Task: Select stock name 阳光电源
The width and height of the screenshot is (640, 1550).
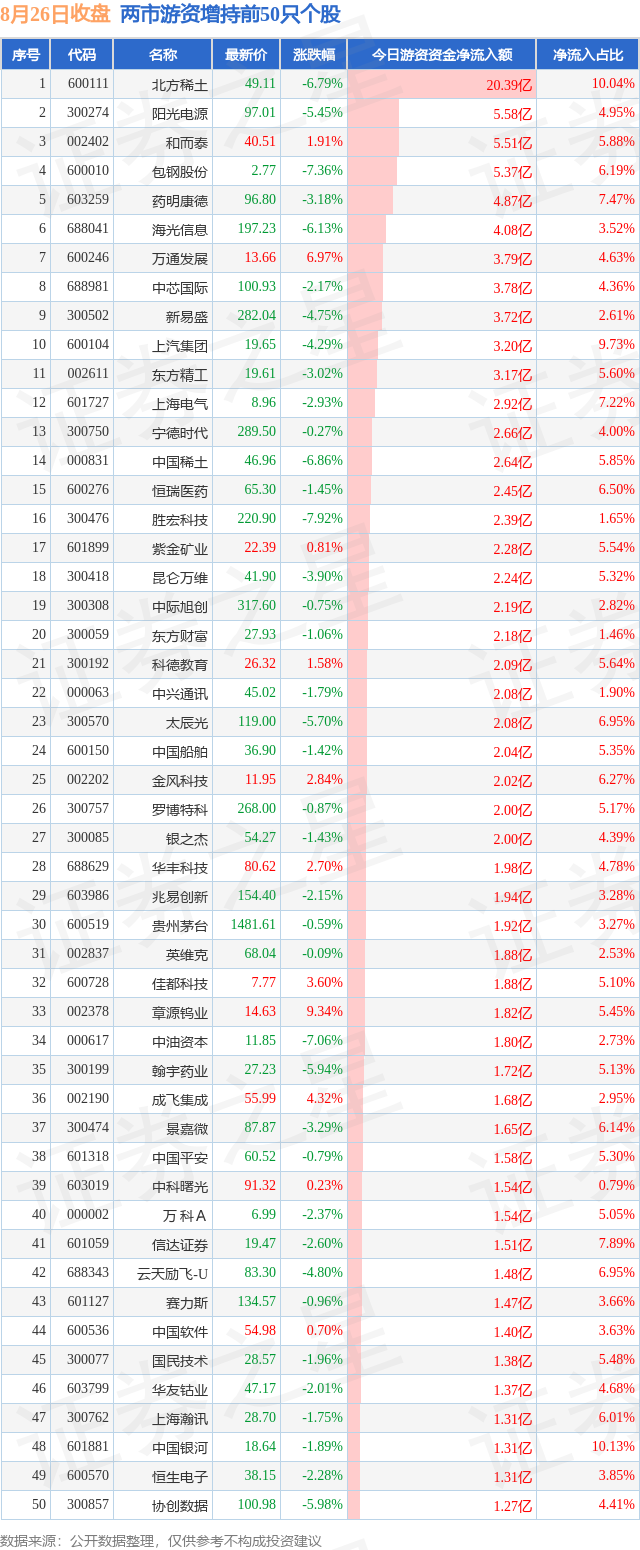Action: 180,114
